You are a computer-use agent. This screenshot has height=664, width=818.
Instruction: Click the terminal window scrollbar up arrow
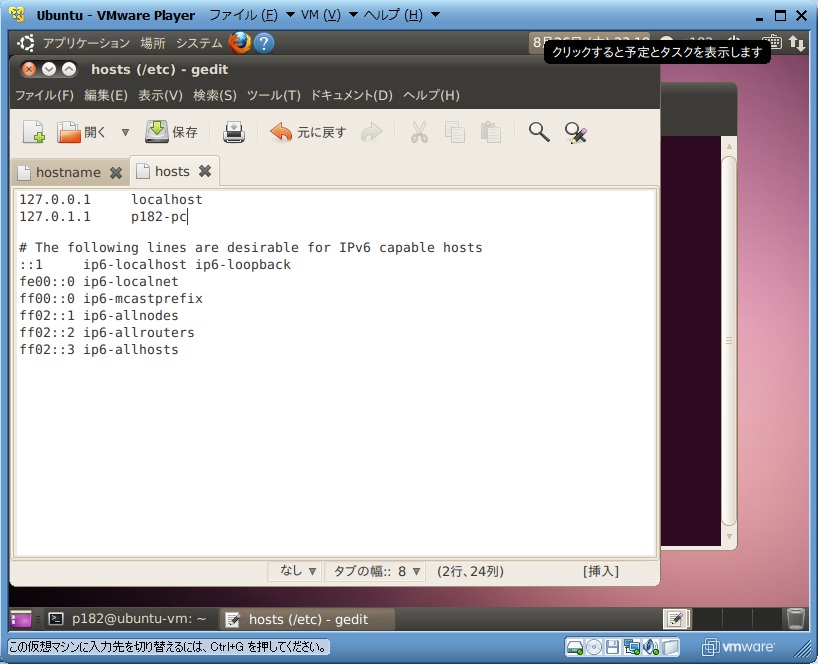(729, 147)
